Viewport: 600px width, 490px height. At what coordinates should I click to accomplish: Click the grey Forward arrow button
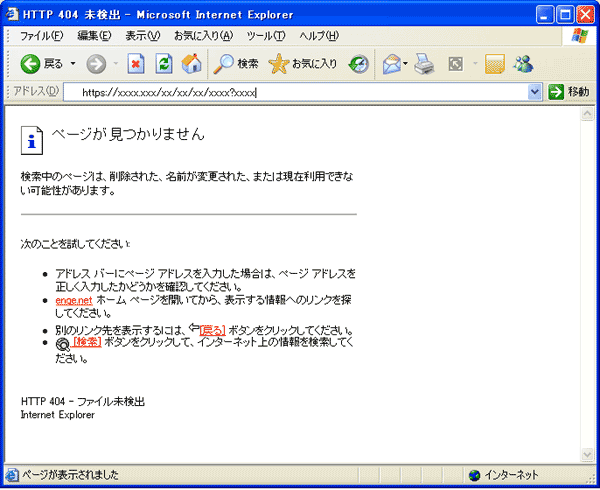coord(96,63)
